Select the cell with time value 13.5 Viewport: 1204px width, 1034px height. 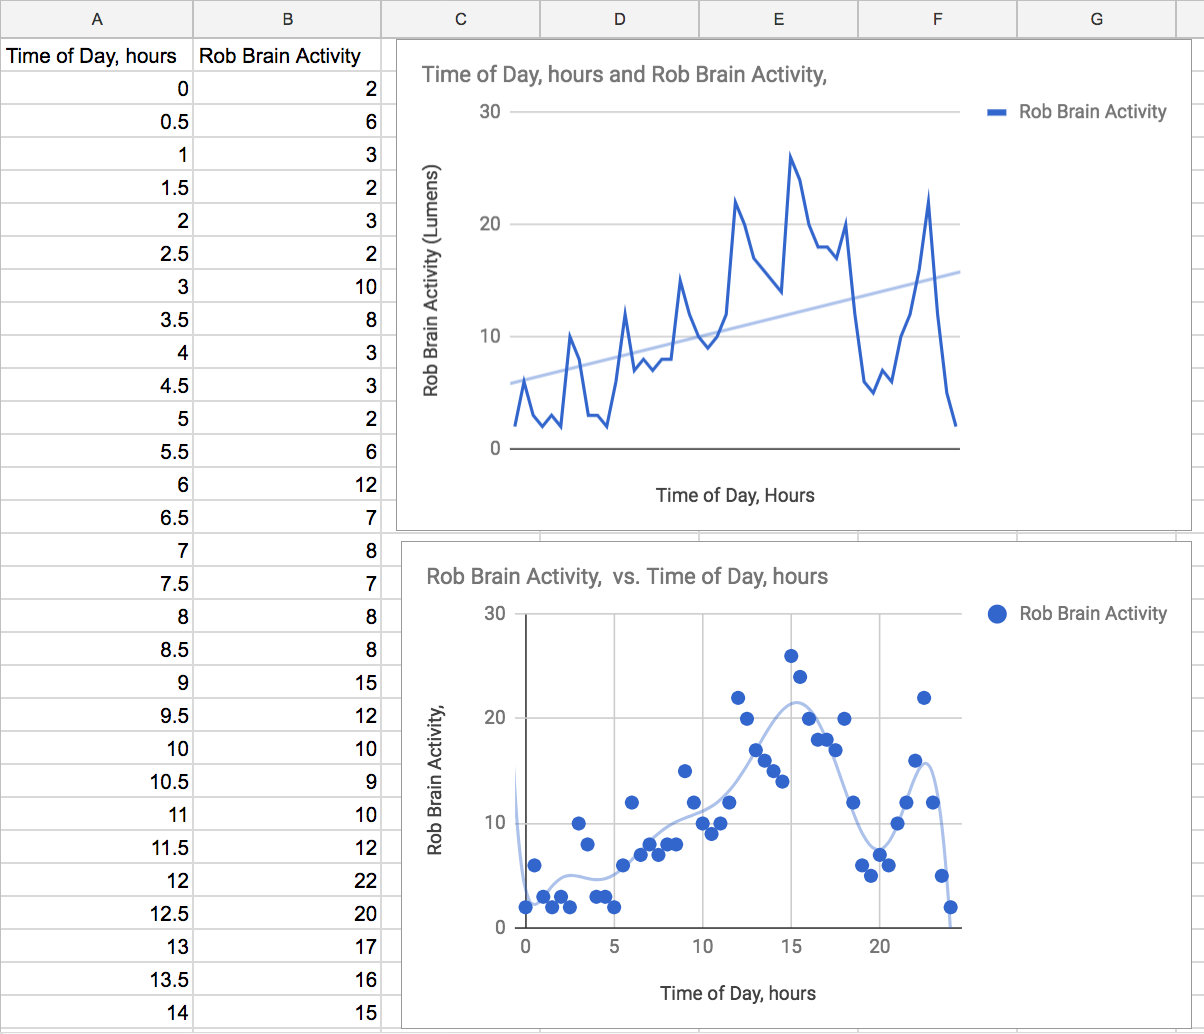96,980
